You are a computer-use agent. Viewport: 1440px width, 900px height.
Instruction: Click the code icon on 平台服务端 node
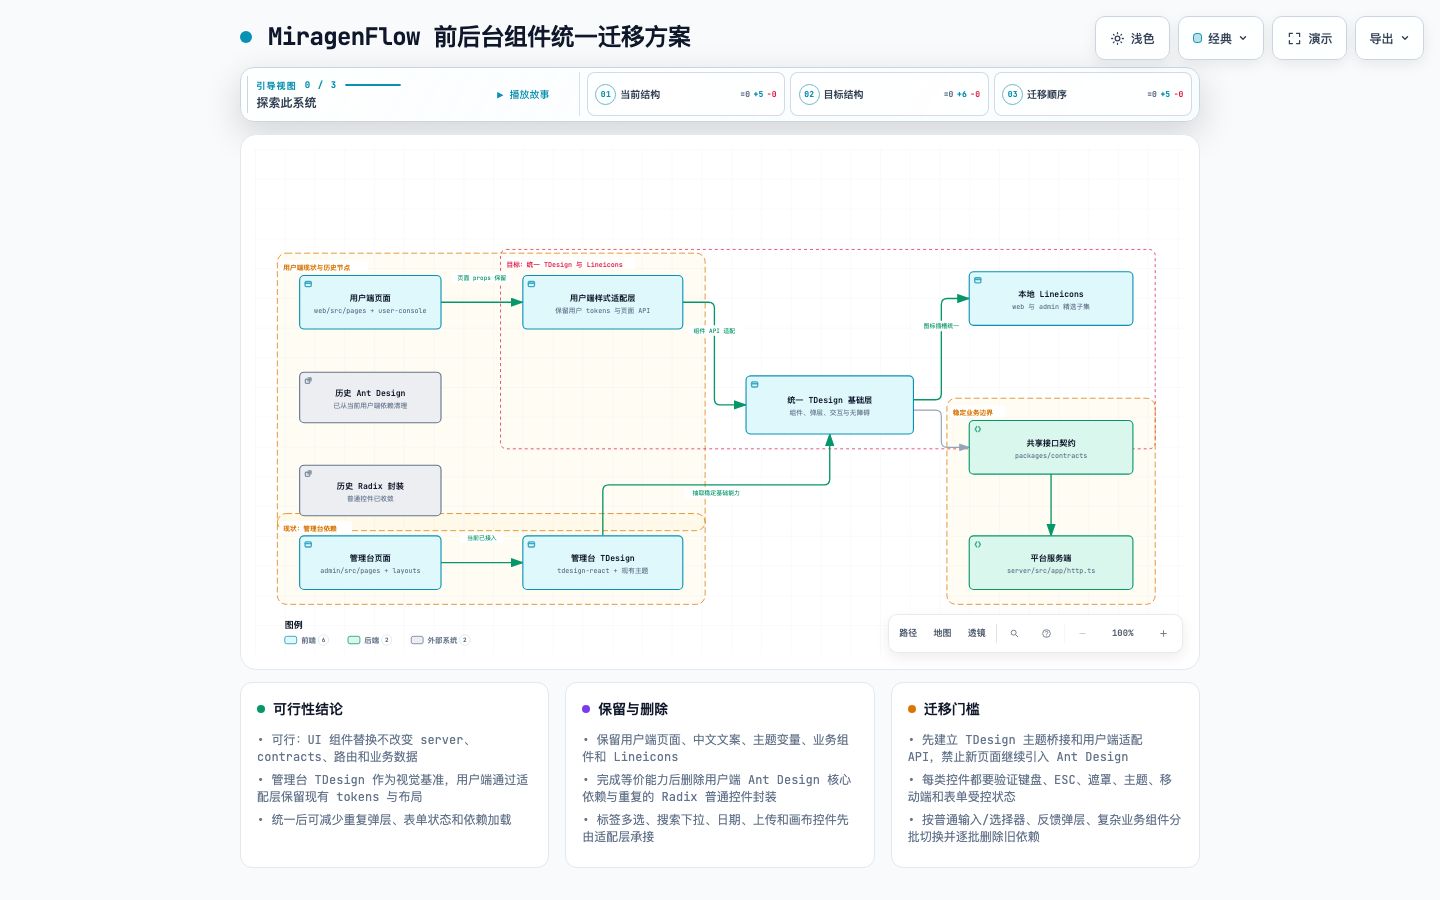(978, 545)
